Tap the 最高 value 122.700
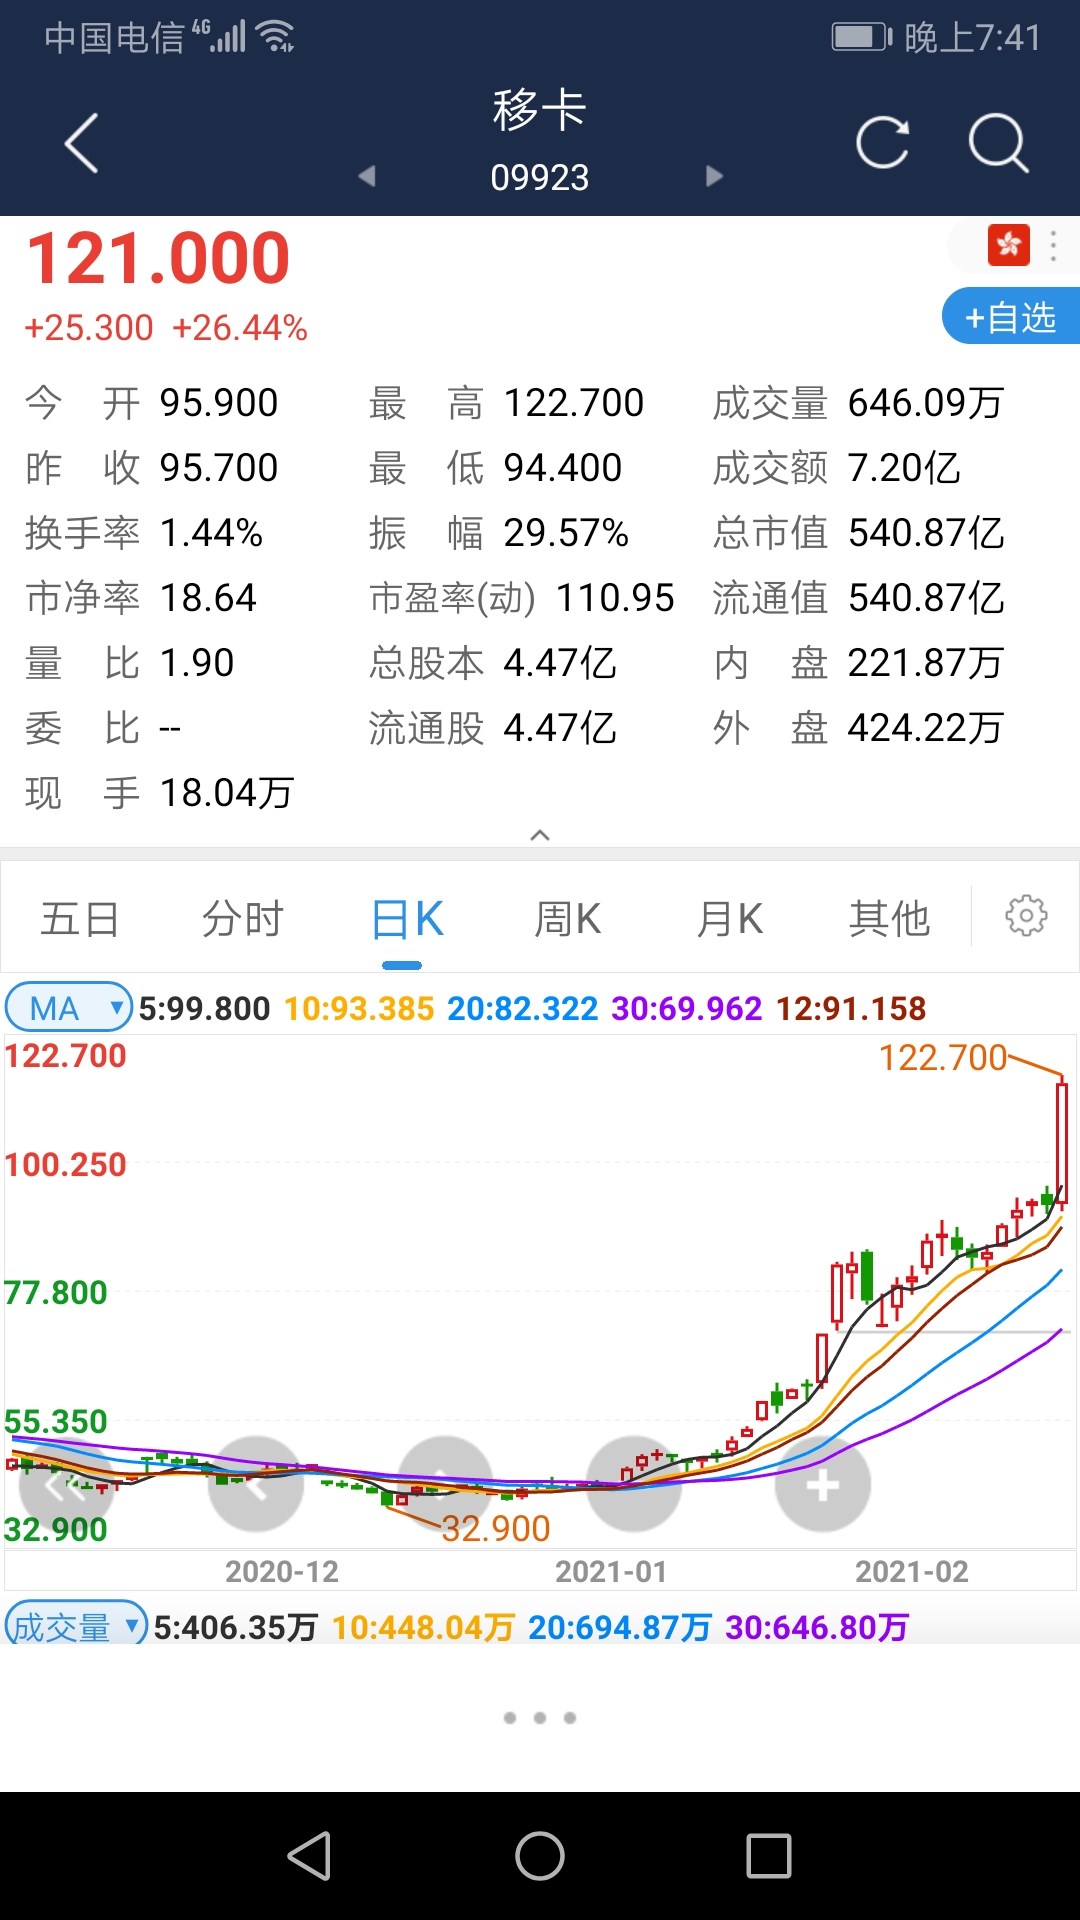 pos(574,403)
